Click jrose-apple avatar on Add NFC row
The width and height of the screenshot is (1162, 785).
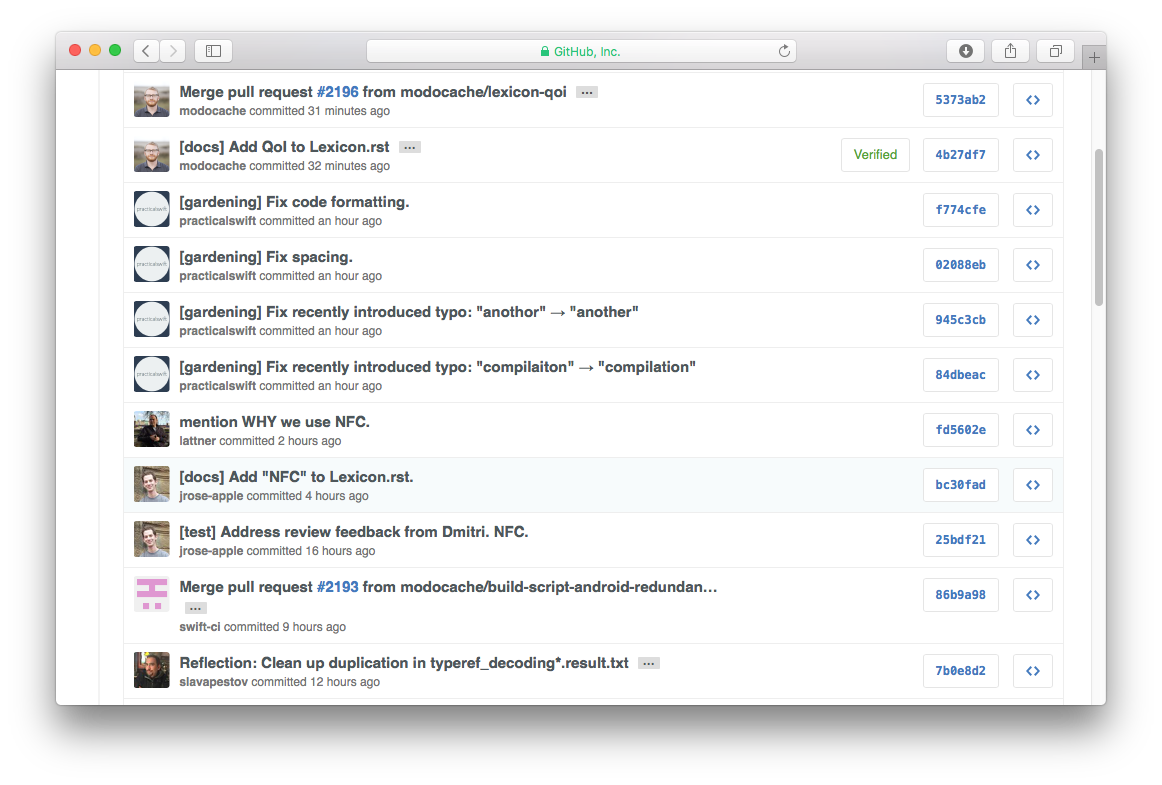coord(152,485)
